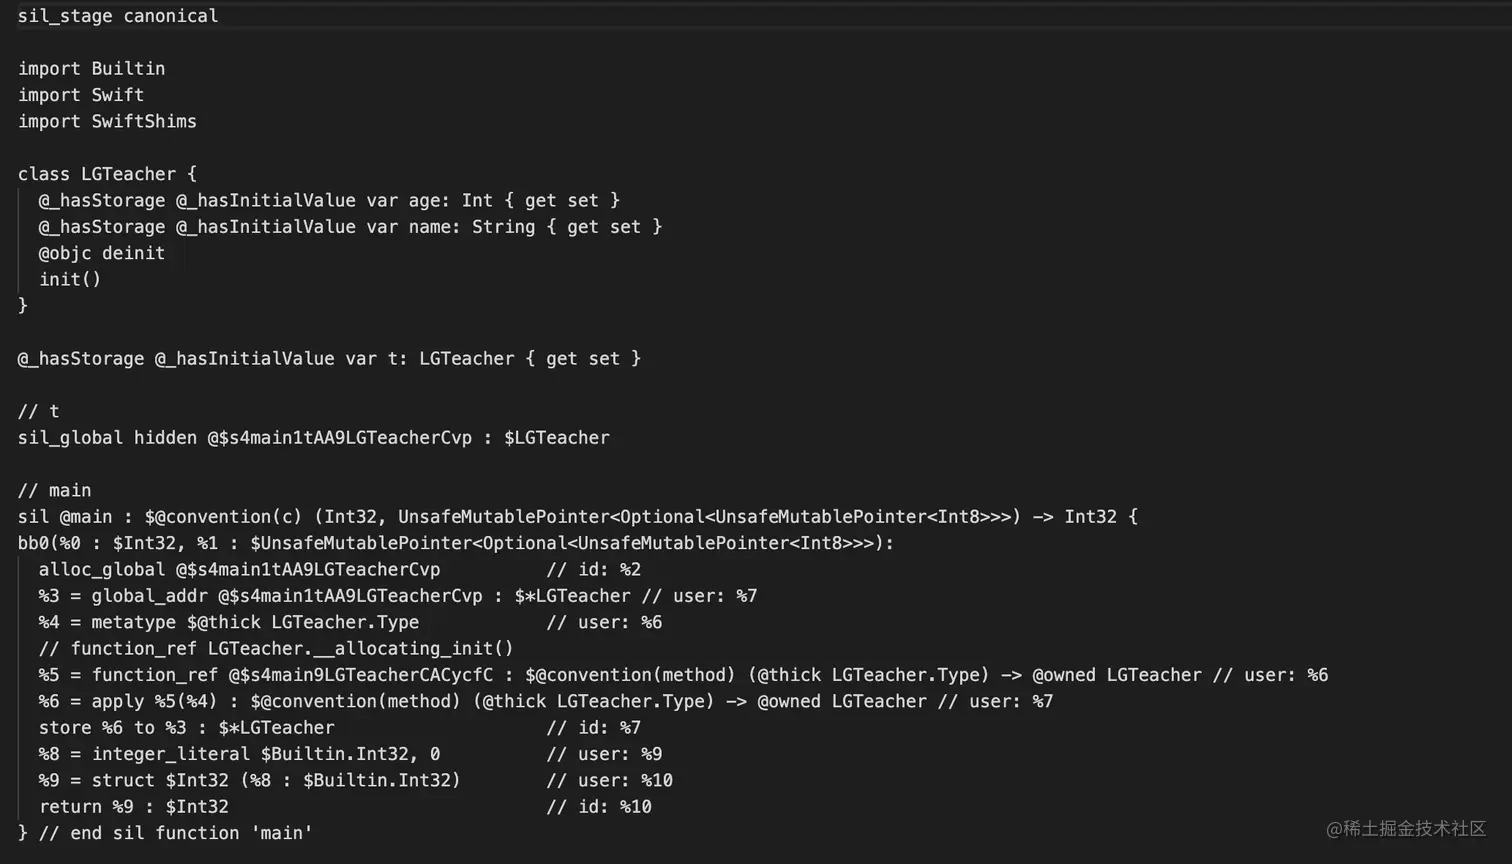Click the 'sil_global hidden' line
This screenshot has height=864, width=1512.
[x=313, y=437]
